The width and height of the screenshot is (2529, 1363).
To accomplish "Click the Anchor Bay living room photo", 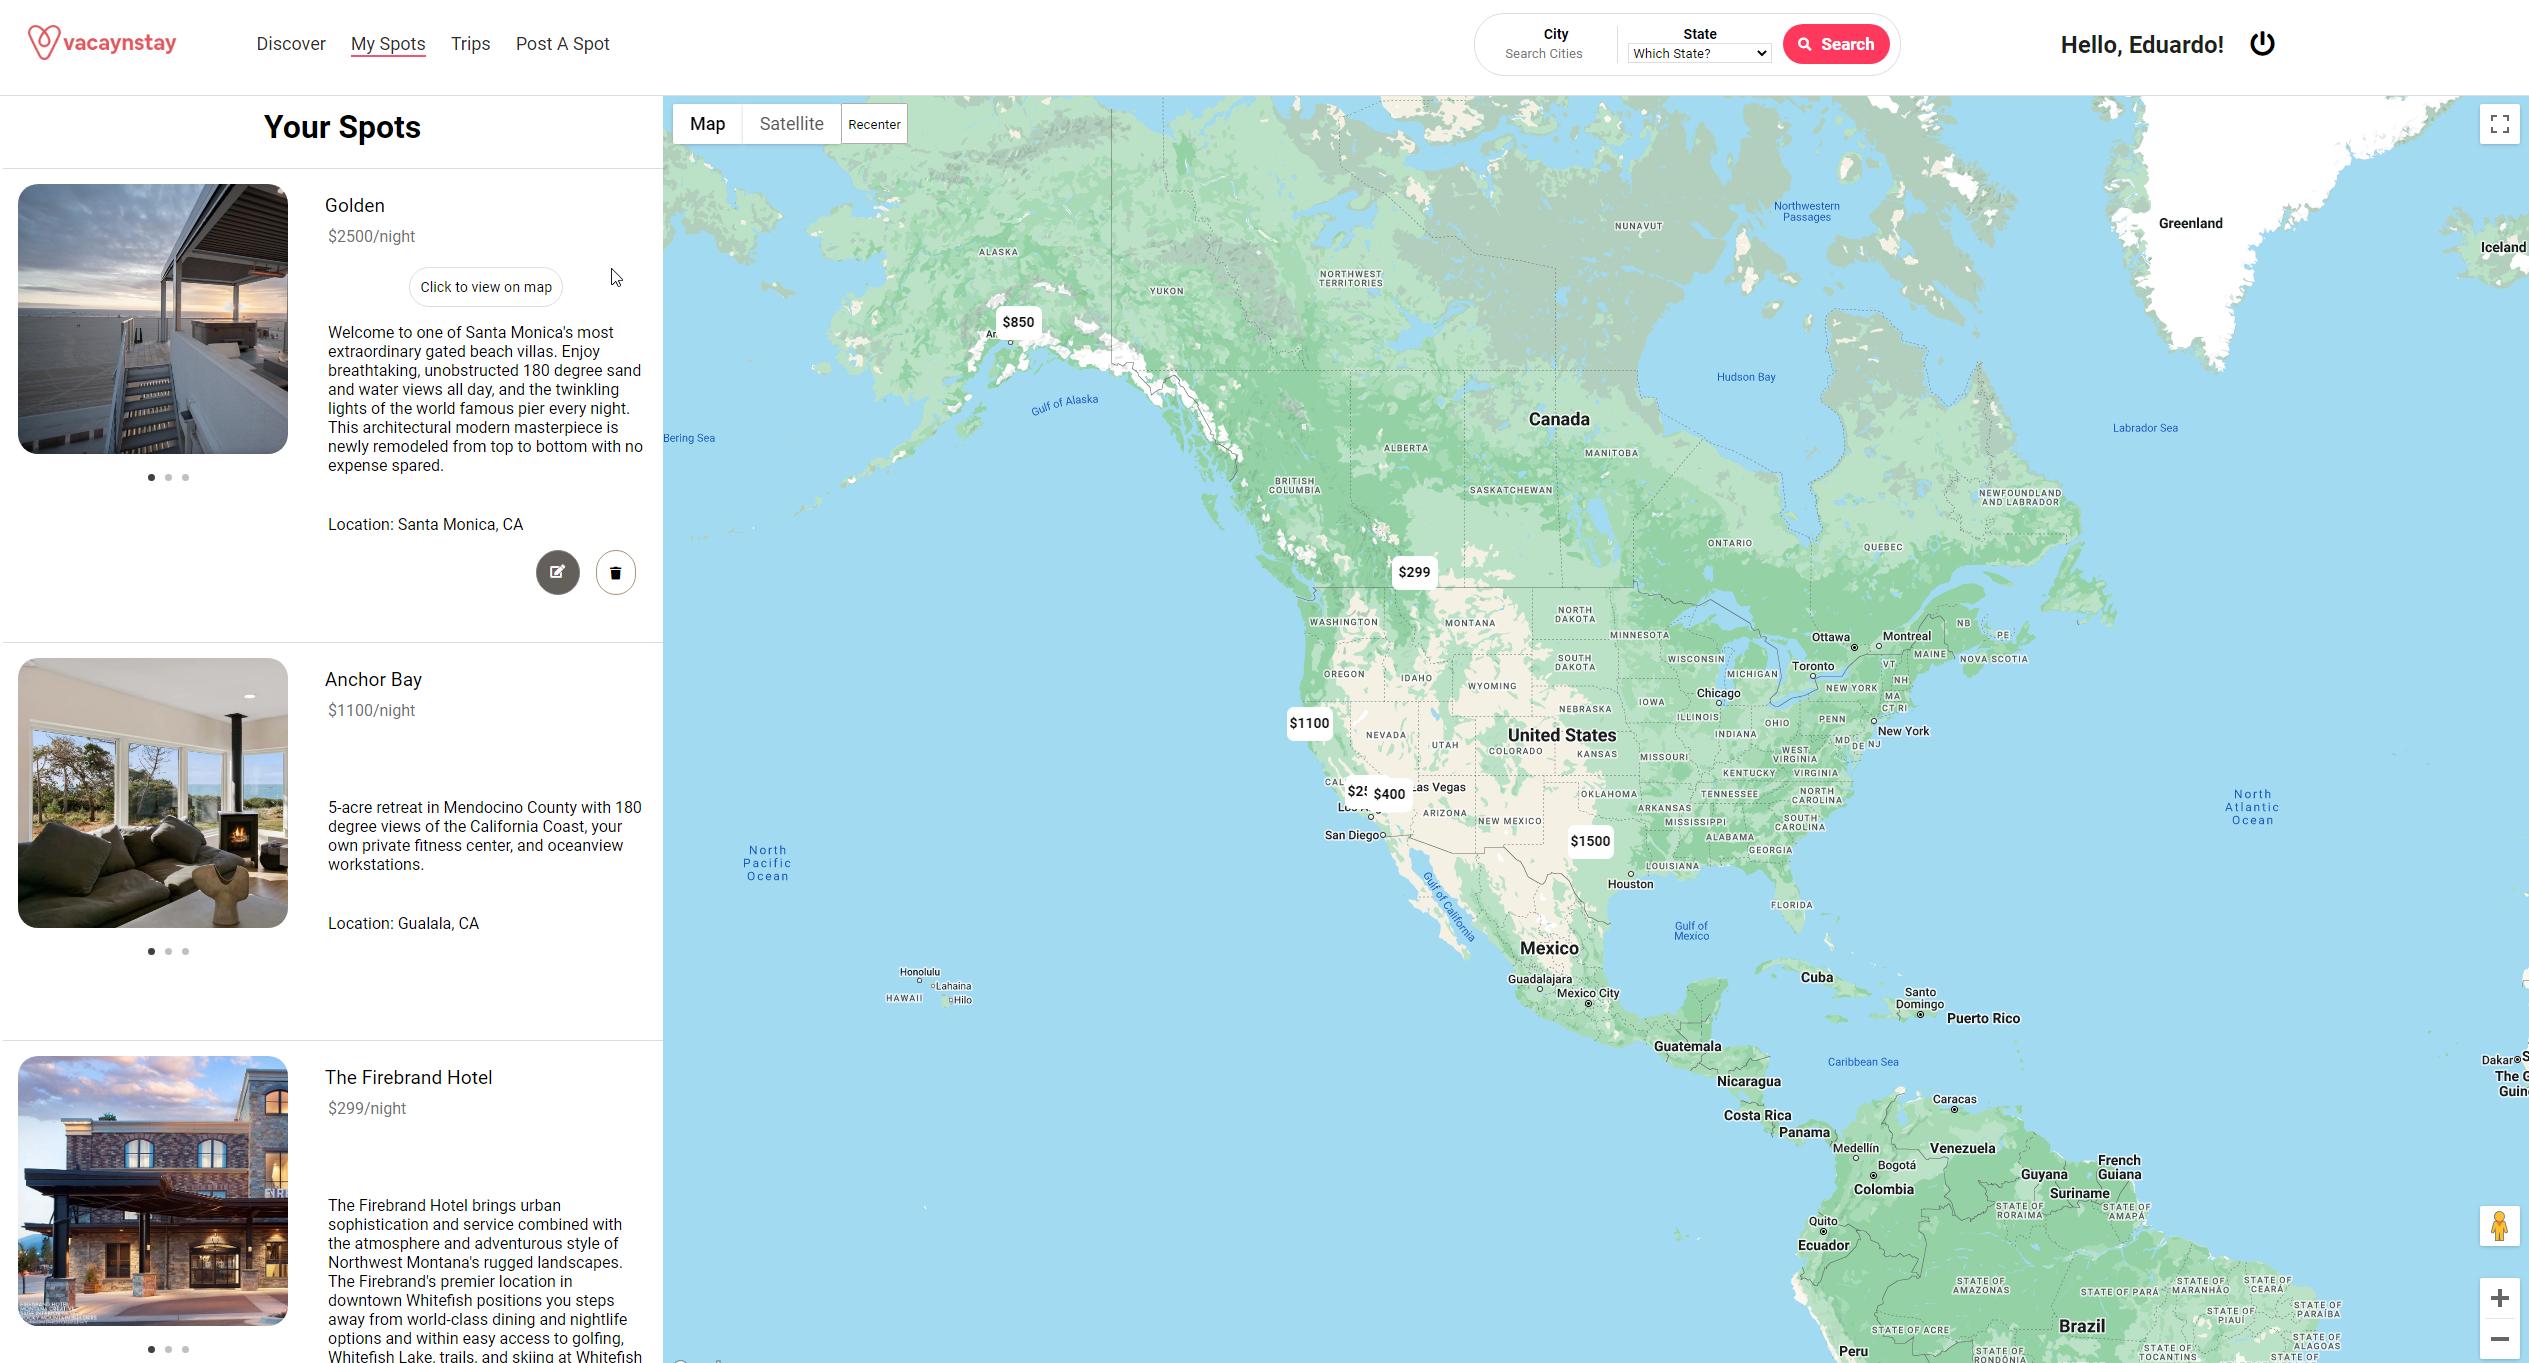I will coord(153,793).
